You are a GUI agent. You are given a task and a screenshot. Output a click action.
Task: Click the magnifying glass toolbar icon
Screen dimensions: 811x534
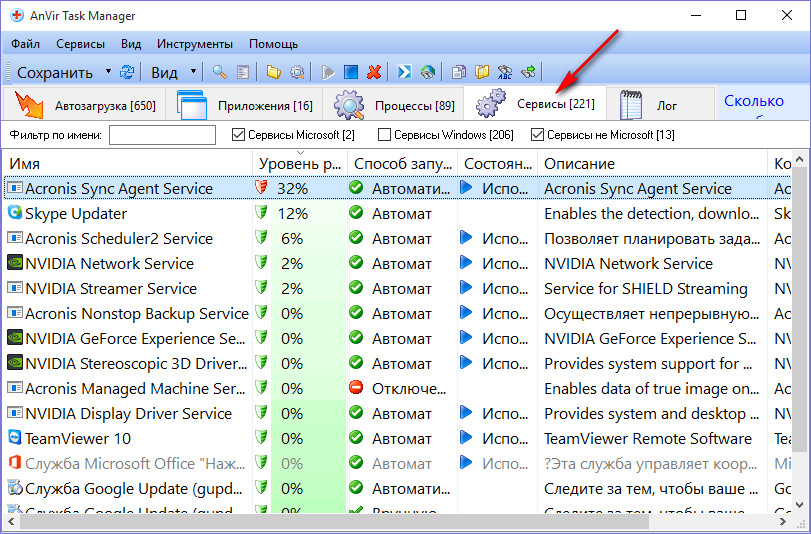220,72
